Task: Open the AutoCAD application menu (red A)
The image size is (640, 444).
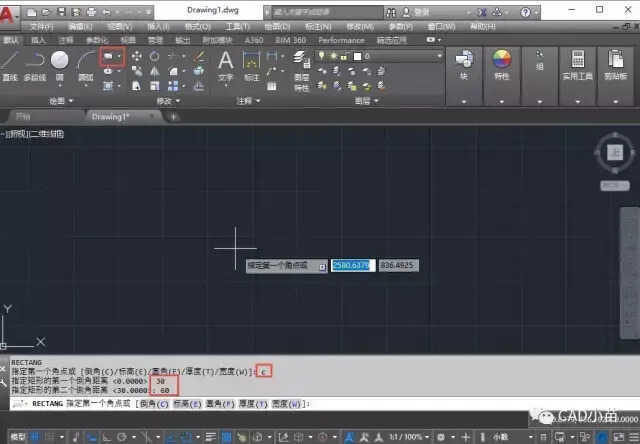Action: click(7, 15)
